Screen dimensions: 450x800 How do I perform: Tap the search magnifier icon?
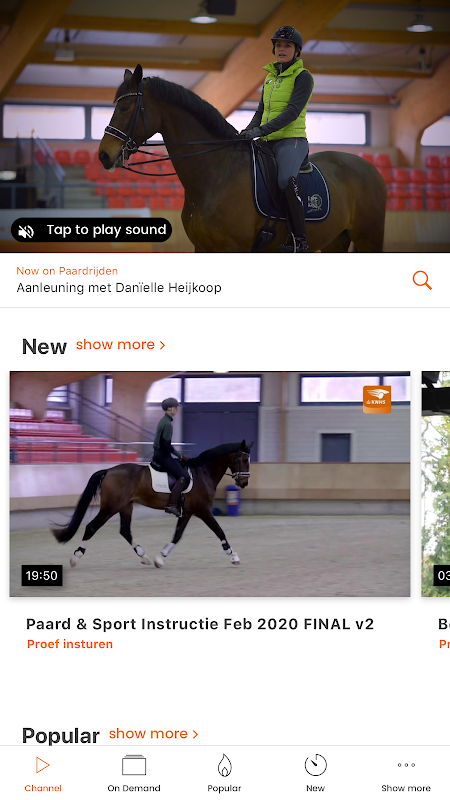pos(422,280)
